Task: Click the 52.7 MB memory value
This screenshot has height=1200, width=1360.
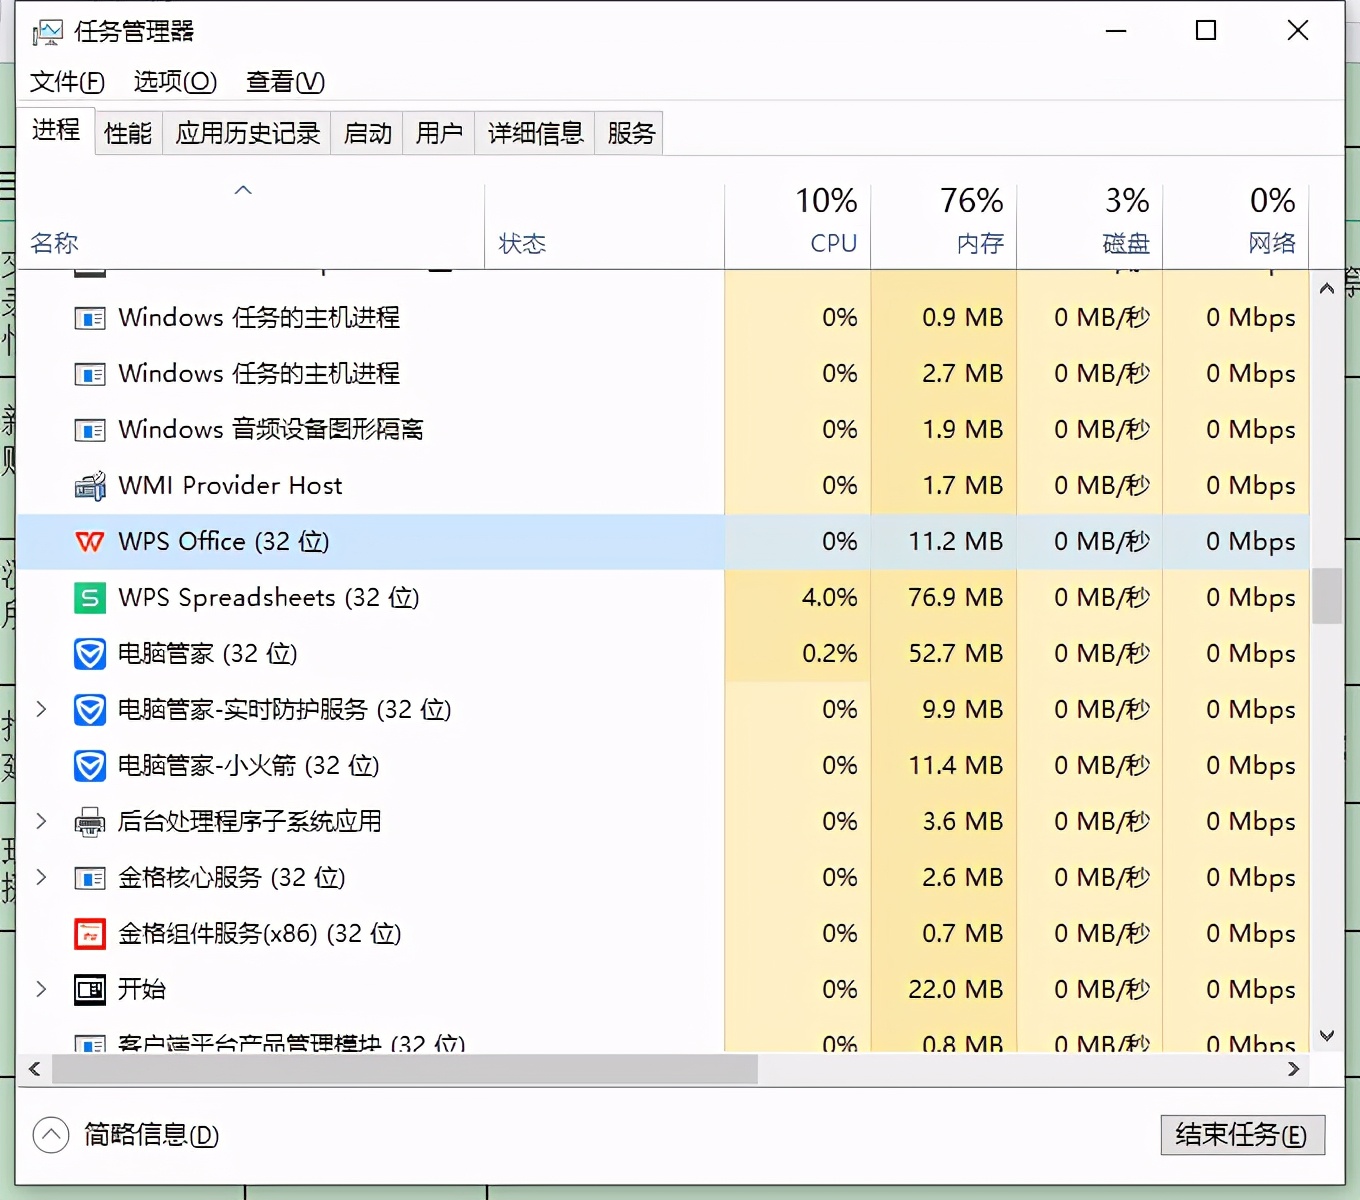Action: 955,654
